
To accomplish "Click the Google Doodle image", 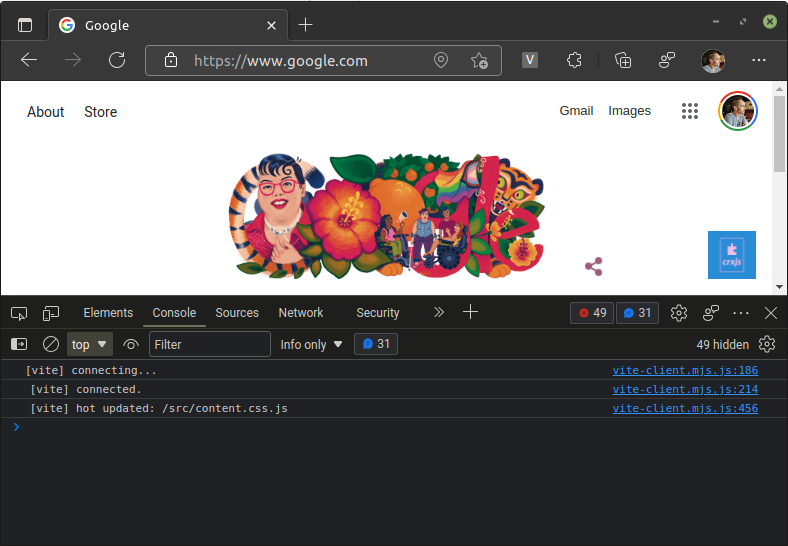I will coord(386,216).
